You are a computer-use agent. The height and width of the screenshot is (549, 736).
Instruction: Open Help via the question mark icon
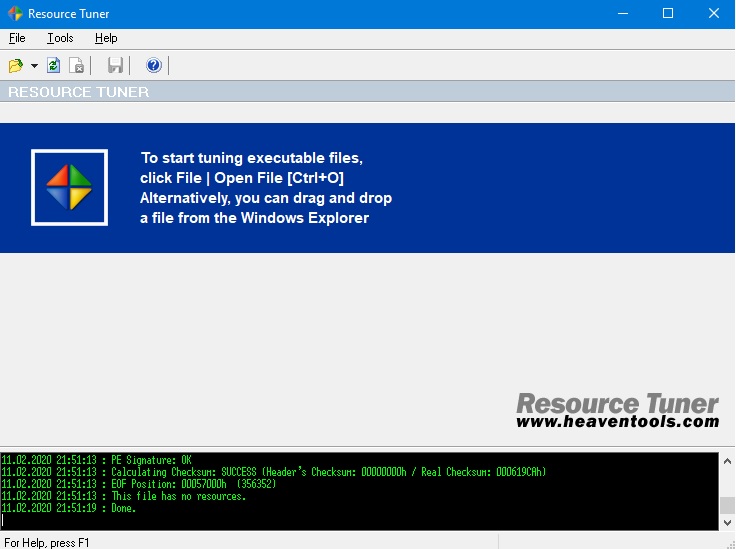[x=153, y=66]
